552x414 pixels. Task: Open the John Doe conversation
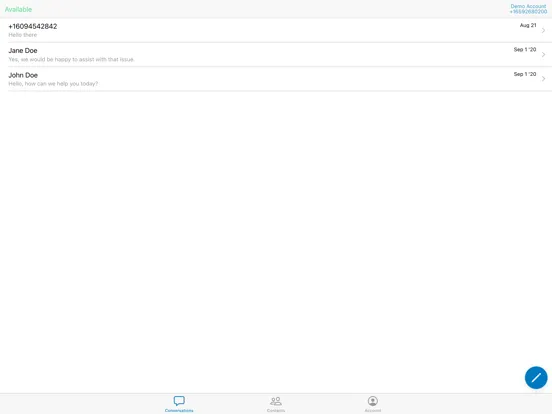pos(276,79)
